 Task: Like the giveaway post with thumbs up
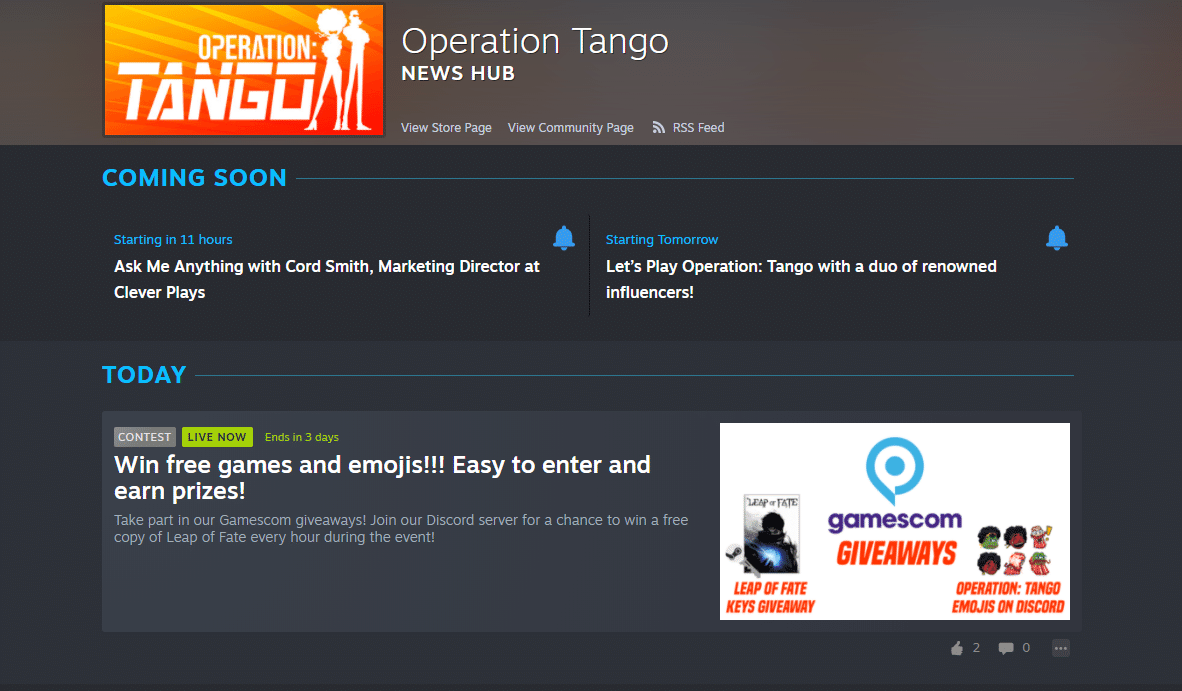957,648
